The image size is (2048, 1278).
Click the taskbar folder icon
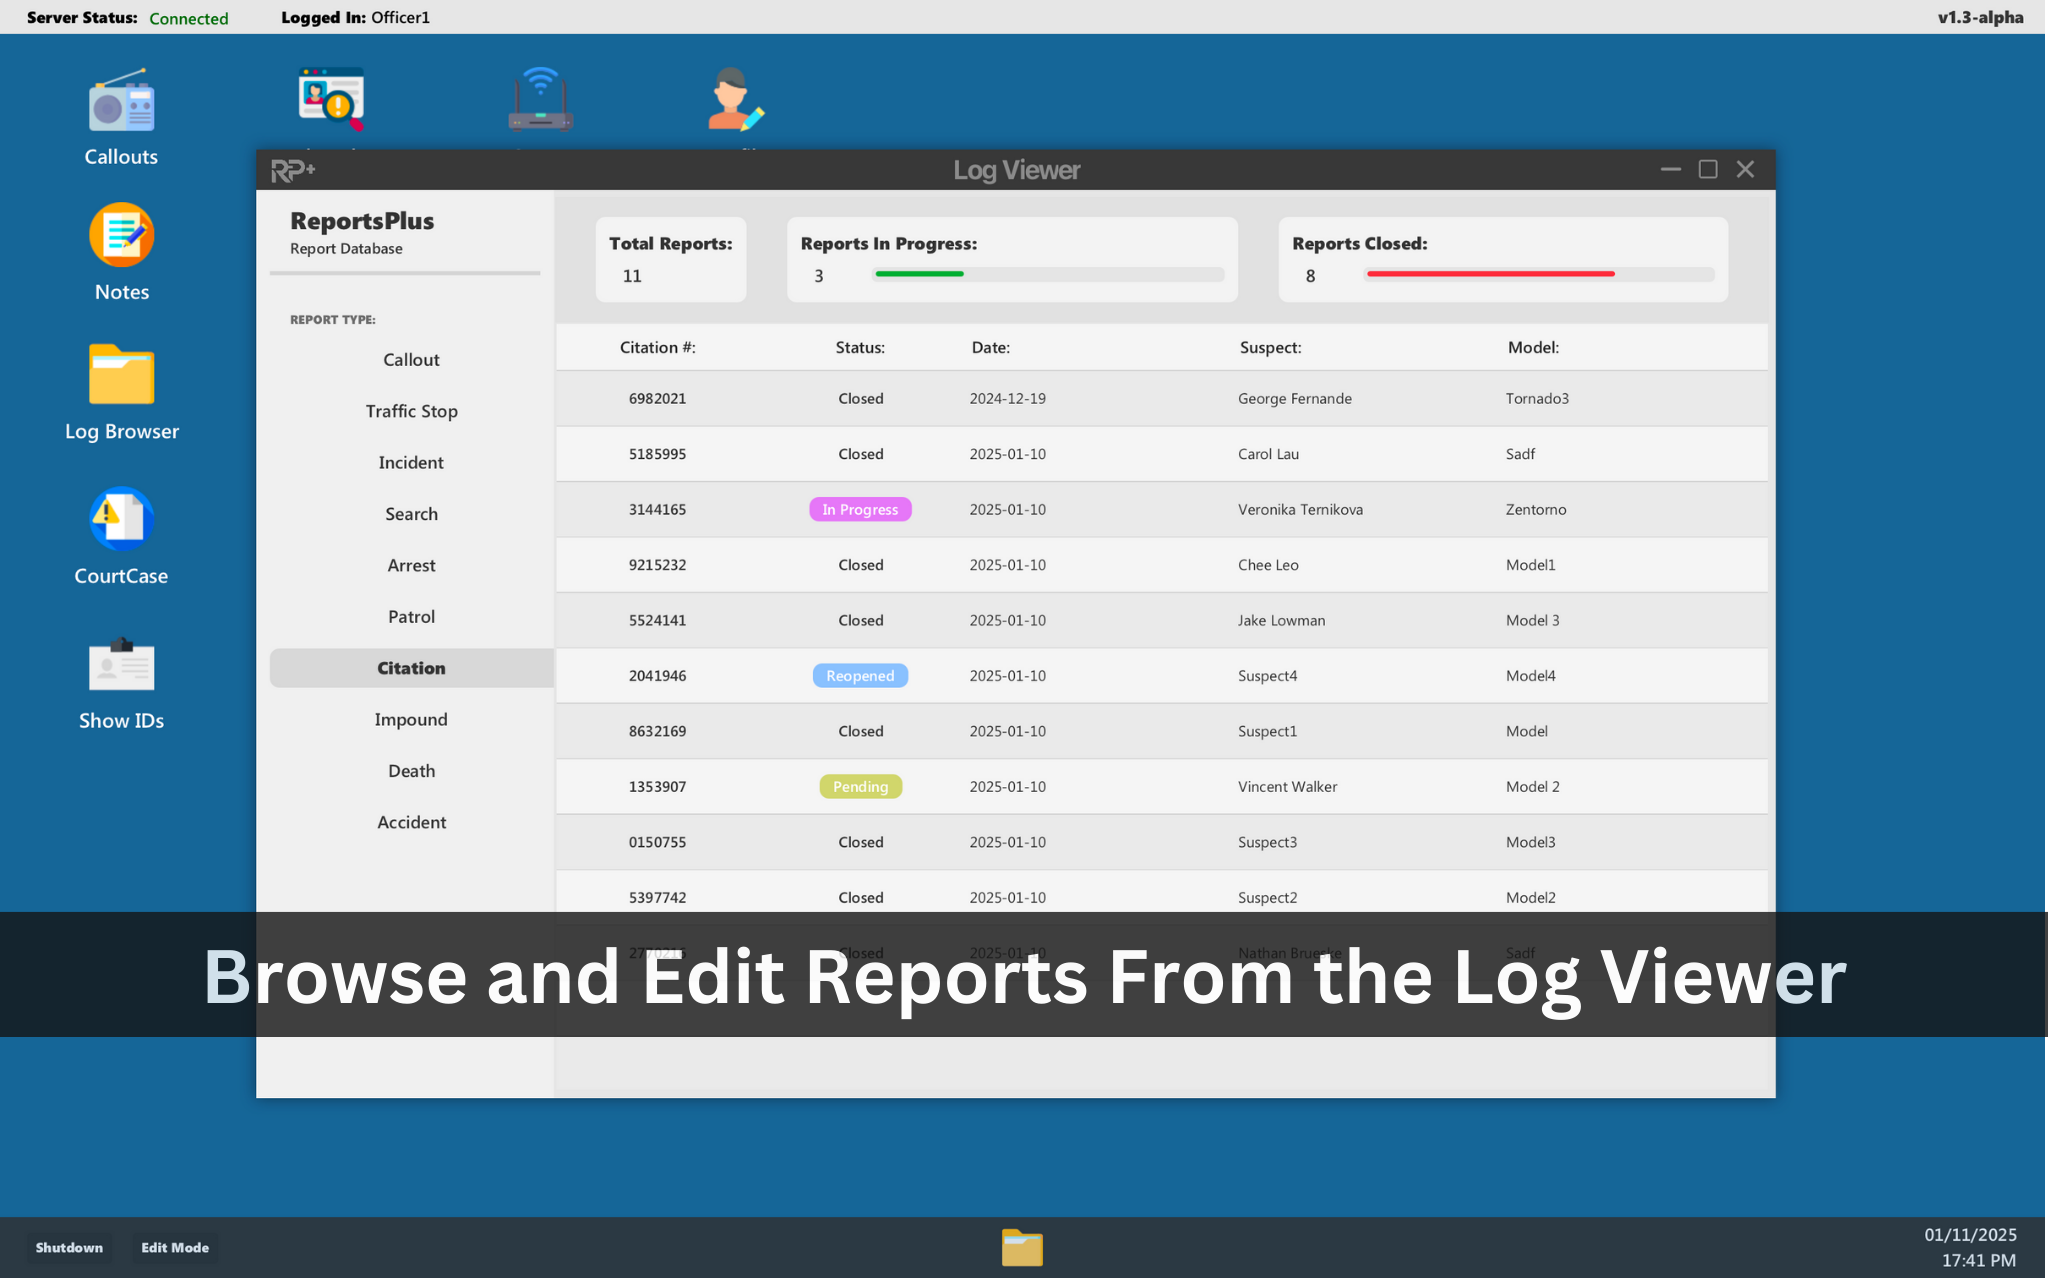[x=1022, y=1247]
